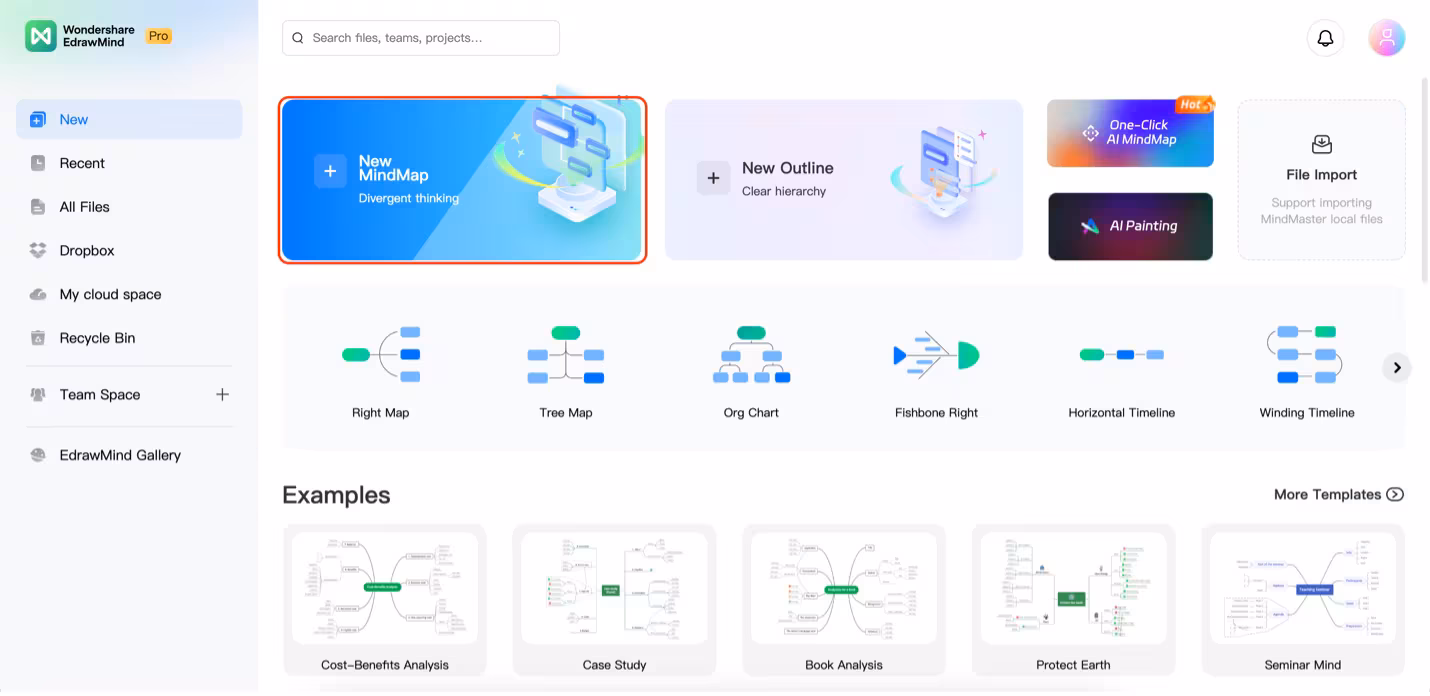Open the File Import card

pos(1321,180)
